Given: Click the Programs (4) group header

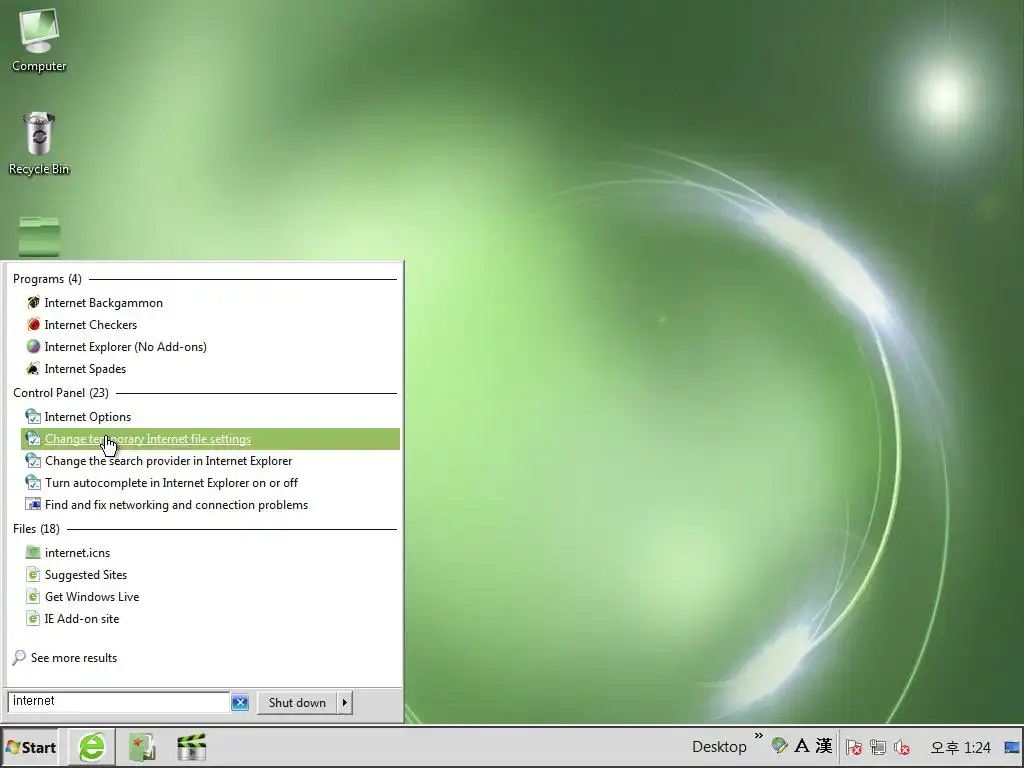Looking at the screenshot, I should tap(47, 279).
